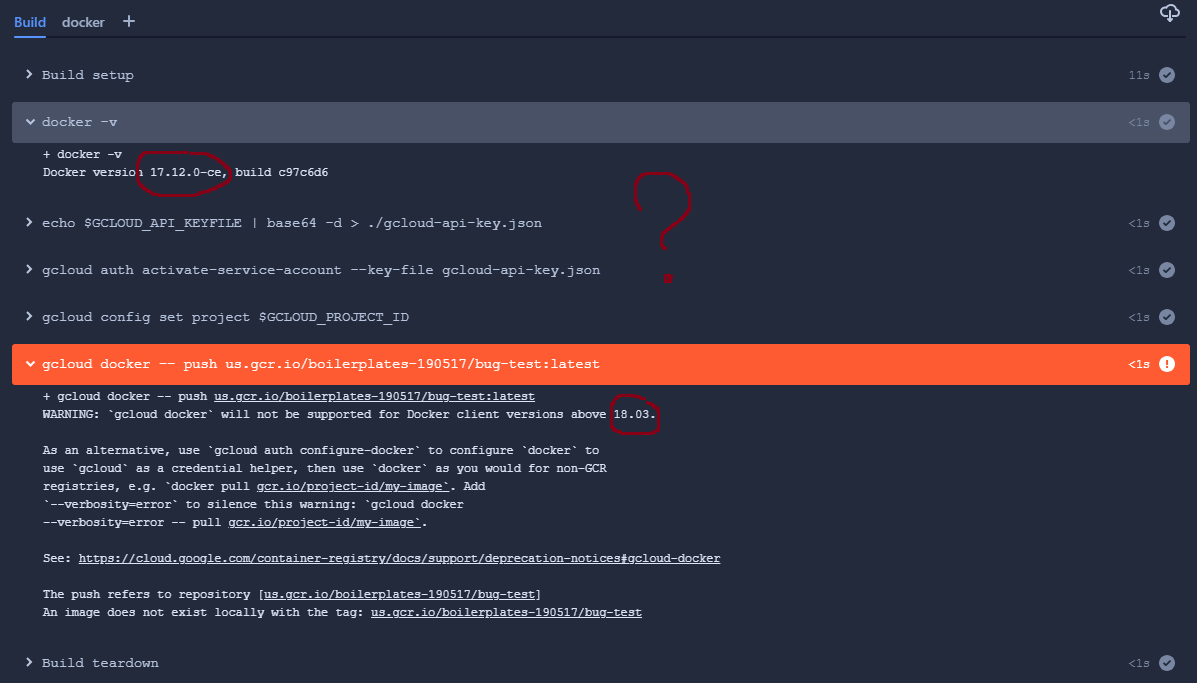Click the '<1s' duration on the failed push step

(1139, 364)
